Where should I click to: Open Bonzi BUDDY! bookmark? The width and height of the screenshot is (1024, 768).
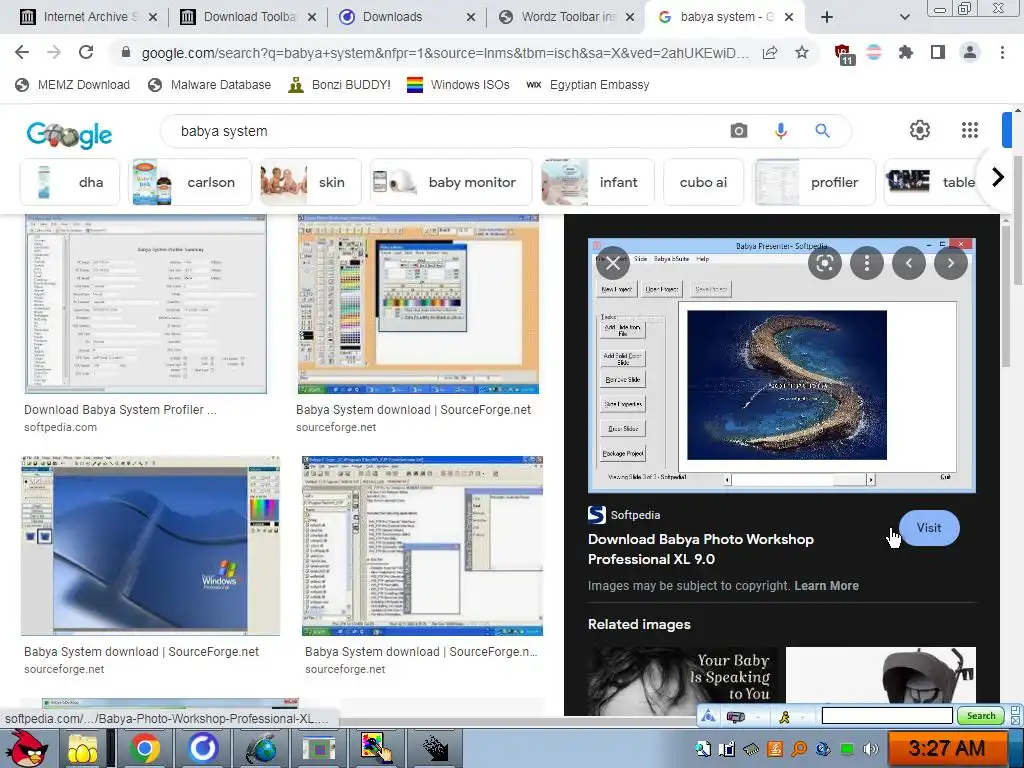pyautogui.click(x=340, y=85)
